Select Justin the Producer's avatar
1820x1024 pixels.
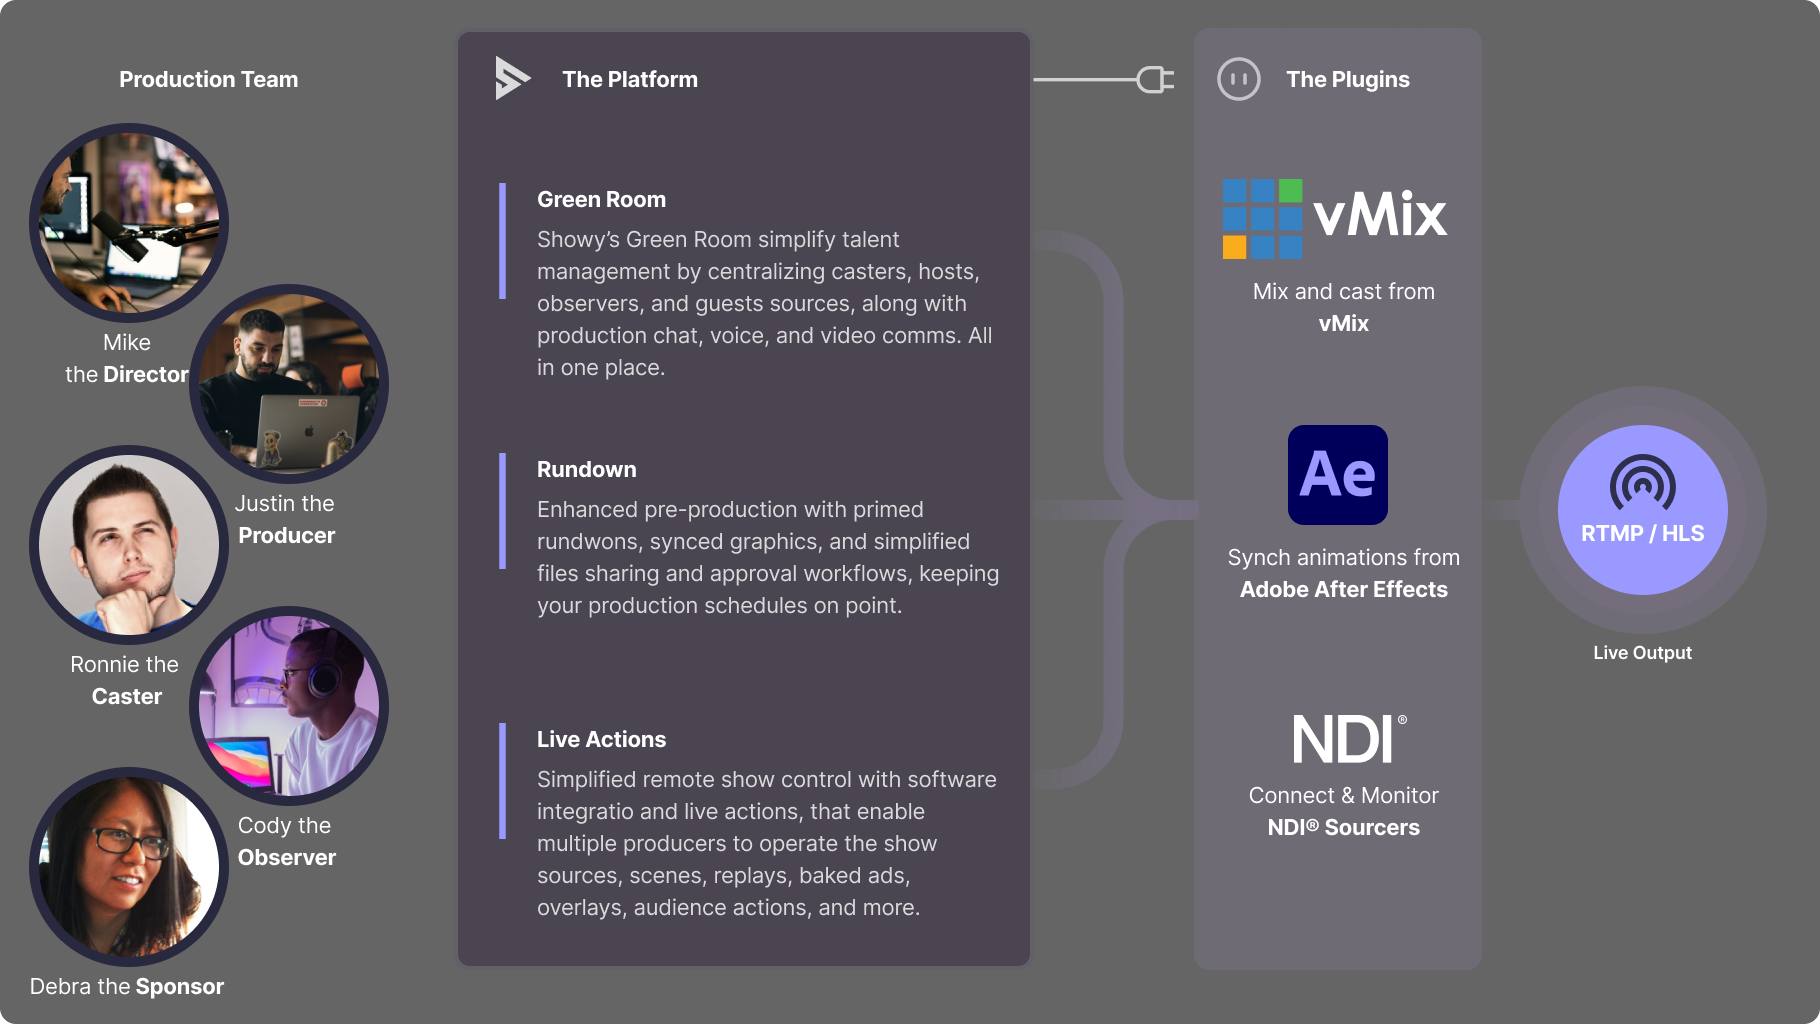click(x=289, y=384)
